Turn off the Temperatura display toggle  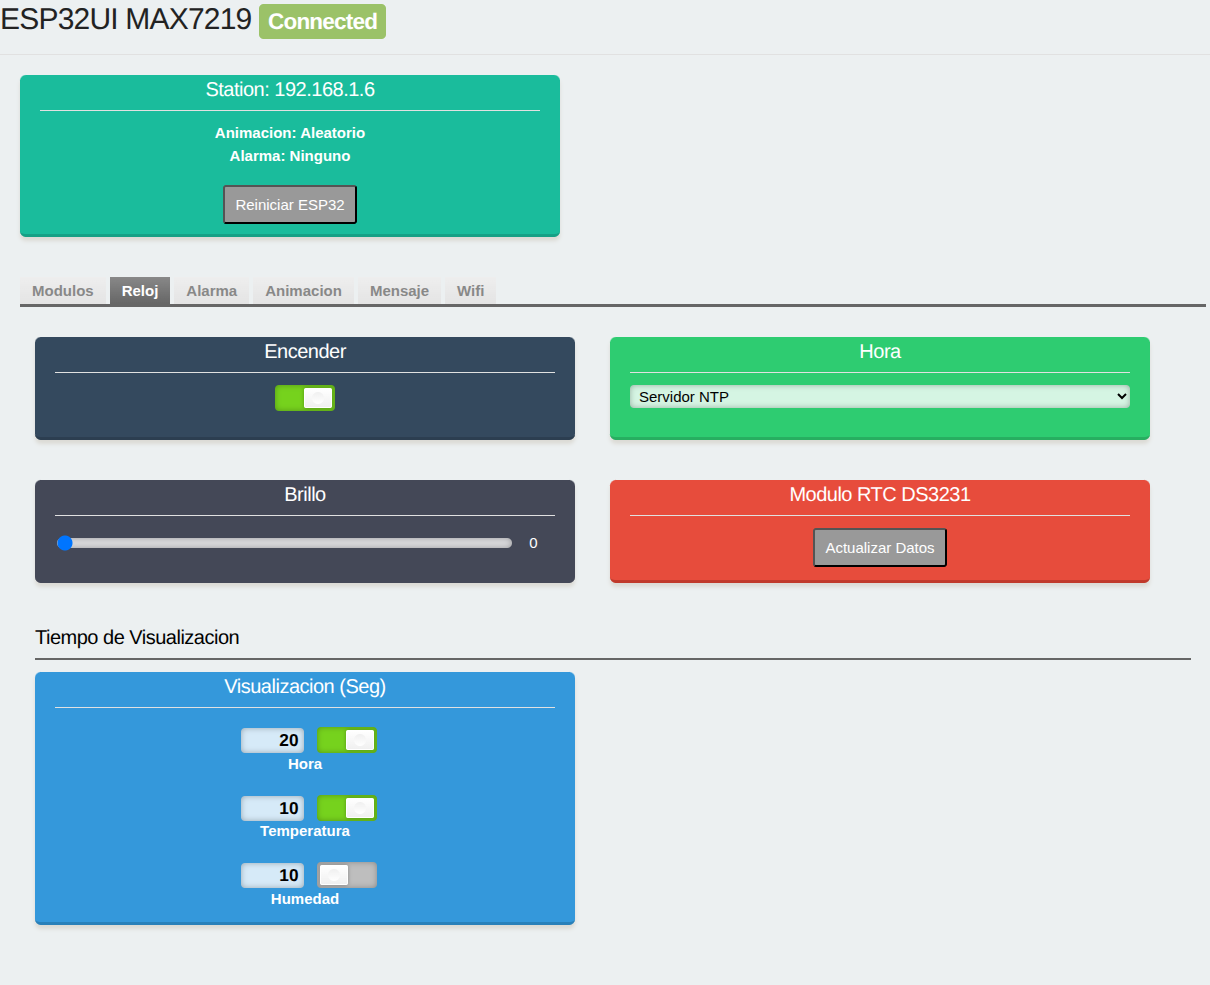tap(347, 808)
